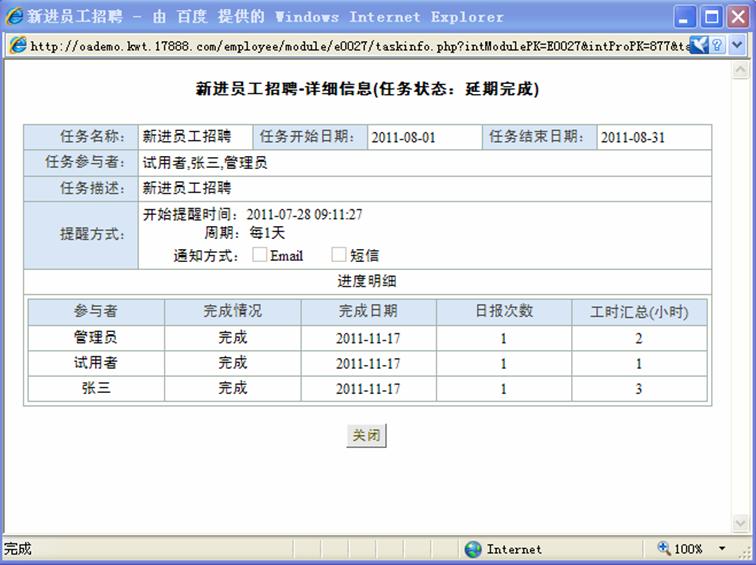The width and height of the screenshot is (756, 565).
Task: Click the 工时汇总(小时) column header
Action: point(639,312)
